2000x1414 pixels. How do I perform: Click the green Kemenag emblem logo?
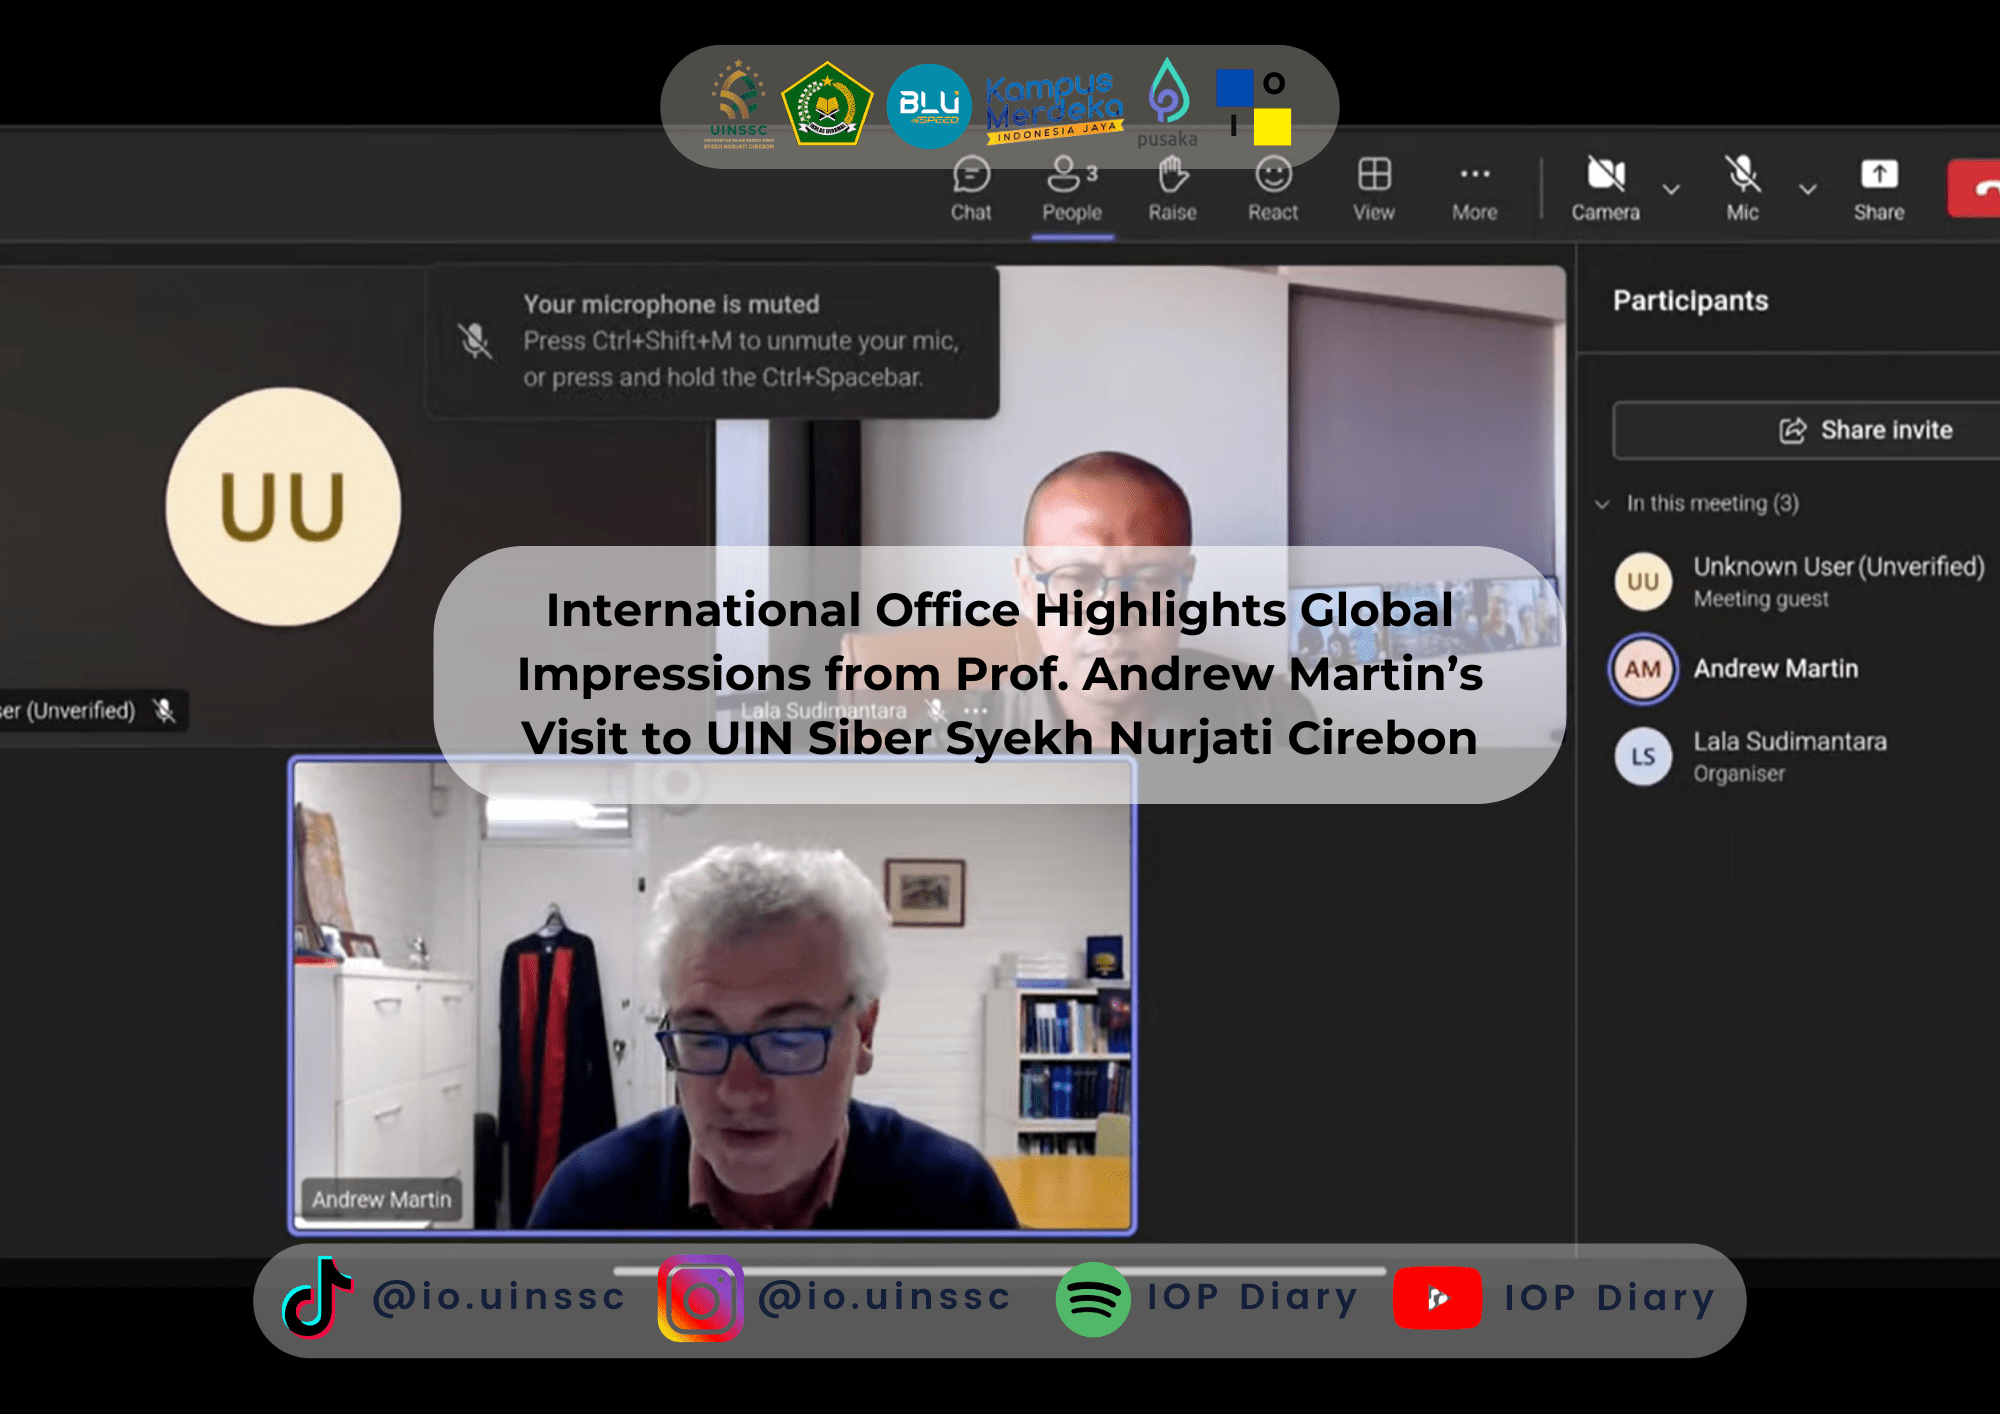point(827,104)
